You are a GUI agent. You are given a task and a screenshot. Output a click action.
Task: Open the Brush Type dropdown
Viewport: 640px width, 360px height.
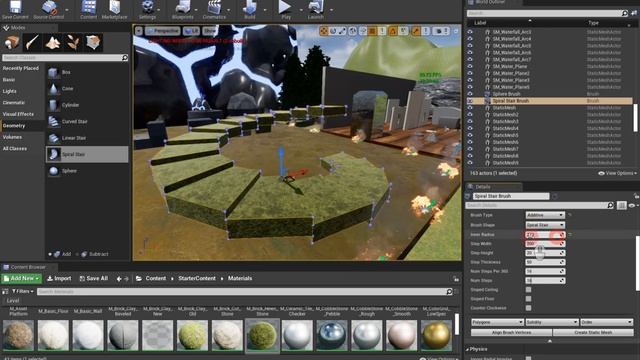[545, 215]
